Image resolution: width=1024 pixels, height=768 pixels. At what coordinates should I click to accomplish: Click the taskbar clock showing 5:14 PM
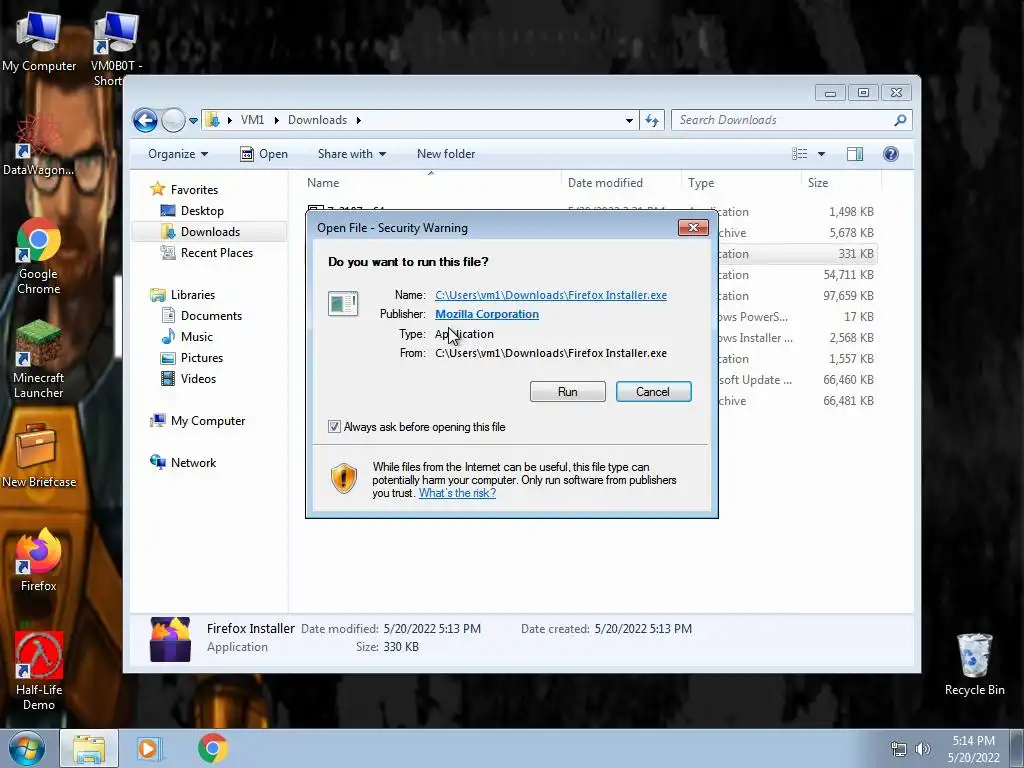click(973, 749)
